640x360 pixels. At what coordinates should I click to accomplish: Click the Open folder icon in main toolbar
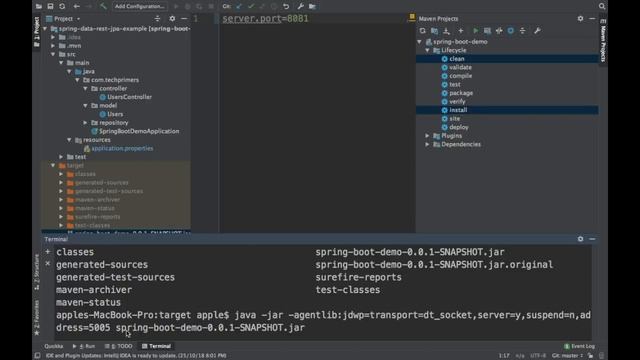point(39,6)
